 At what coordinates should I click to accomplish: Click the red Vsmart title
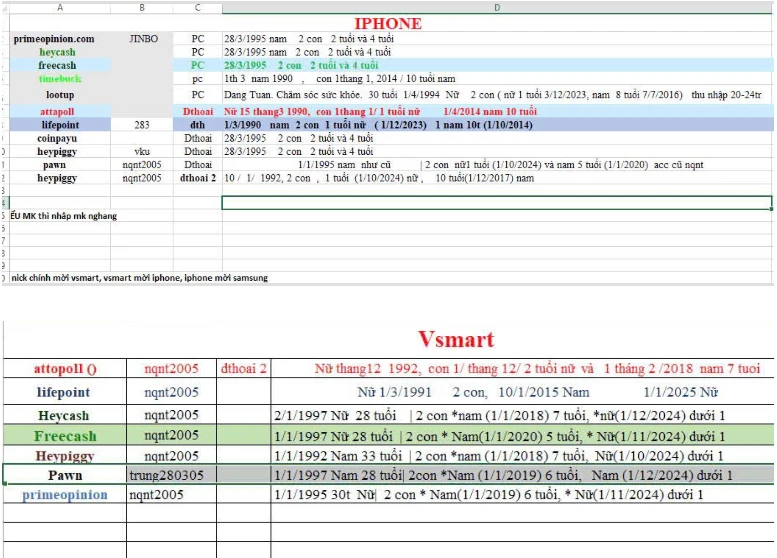[456, 339]
